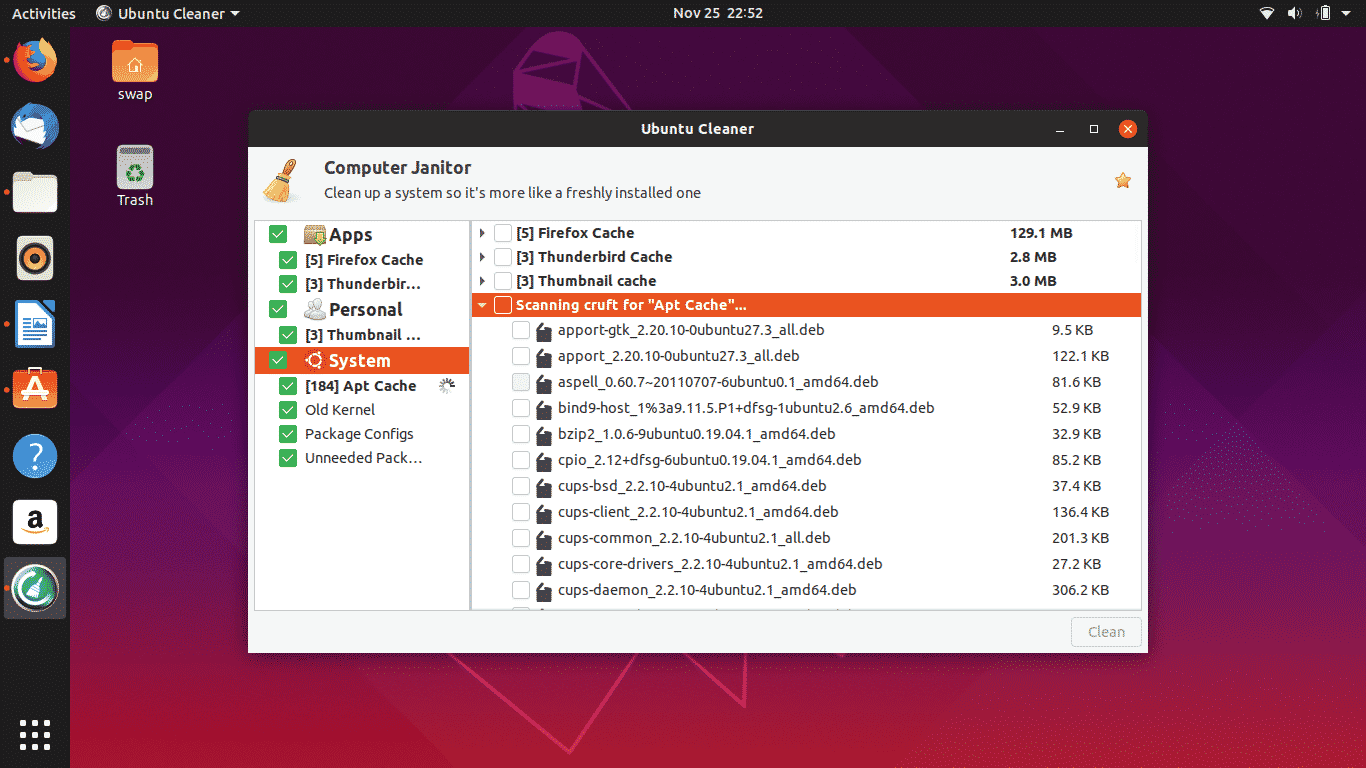1366x768 pixels.
Task: Expand the Thunderbird Cache entry
Action: click(x=482, y=256)
